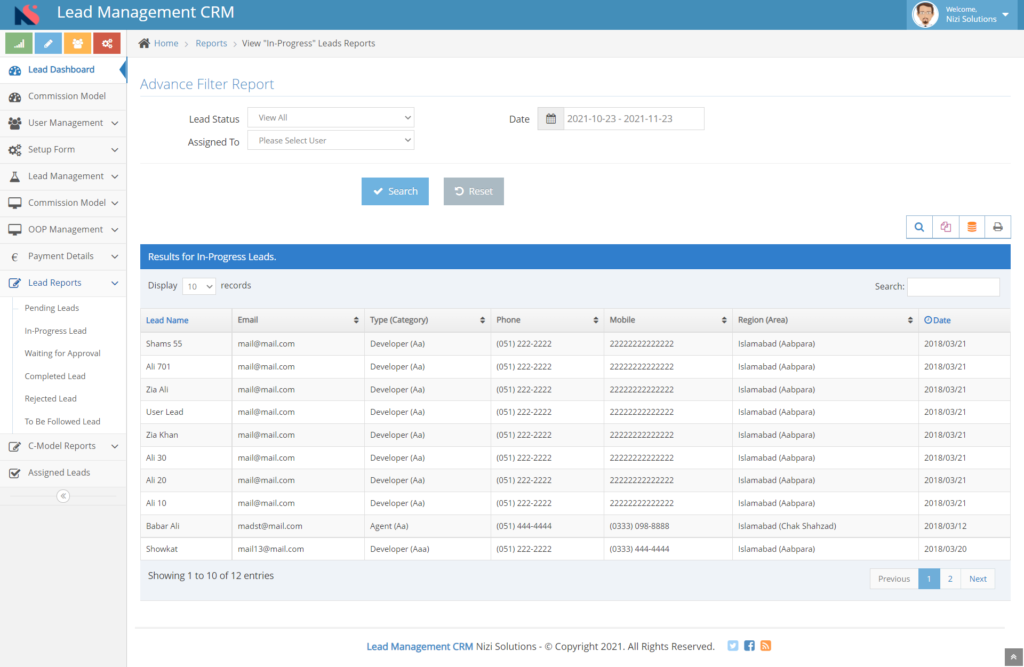Click the Previous pagination button
Screen dimensions: 1024x667
pos(894,579)
